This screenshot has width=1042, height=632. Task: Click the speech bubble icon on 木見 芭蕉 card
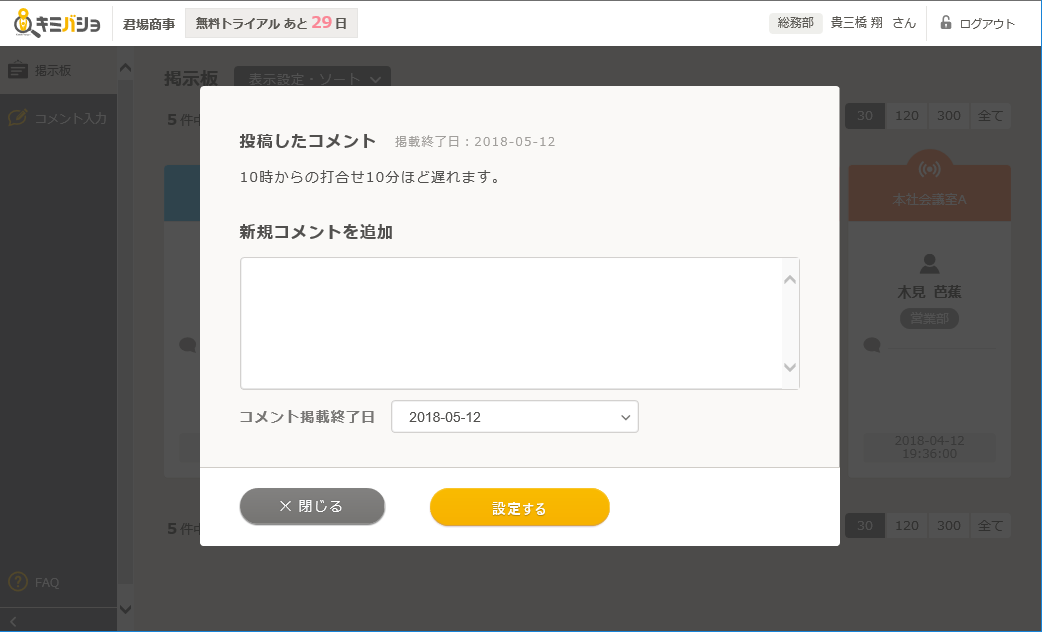(x=872, y=345)
